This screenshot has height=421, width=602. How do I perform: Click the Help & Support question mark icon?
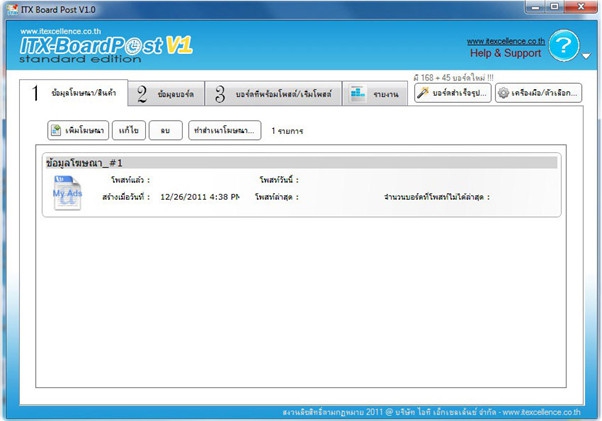click(x=564, y=46)
